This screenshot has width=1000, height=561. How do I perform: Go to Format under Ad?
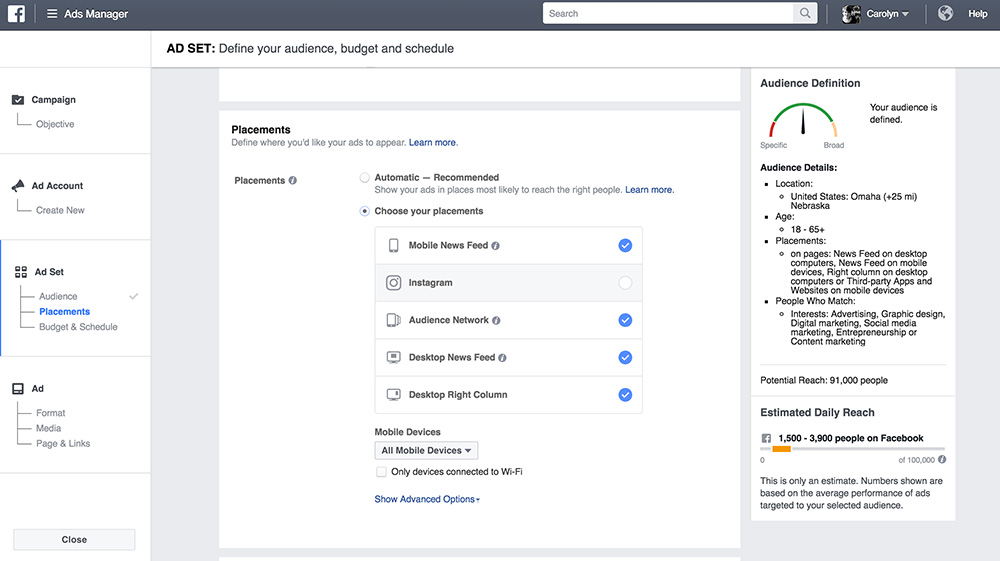click(50, 412)
